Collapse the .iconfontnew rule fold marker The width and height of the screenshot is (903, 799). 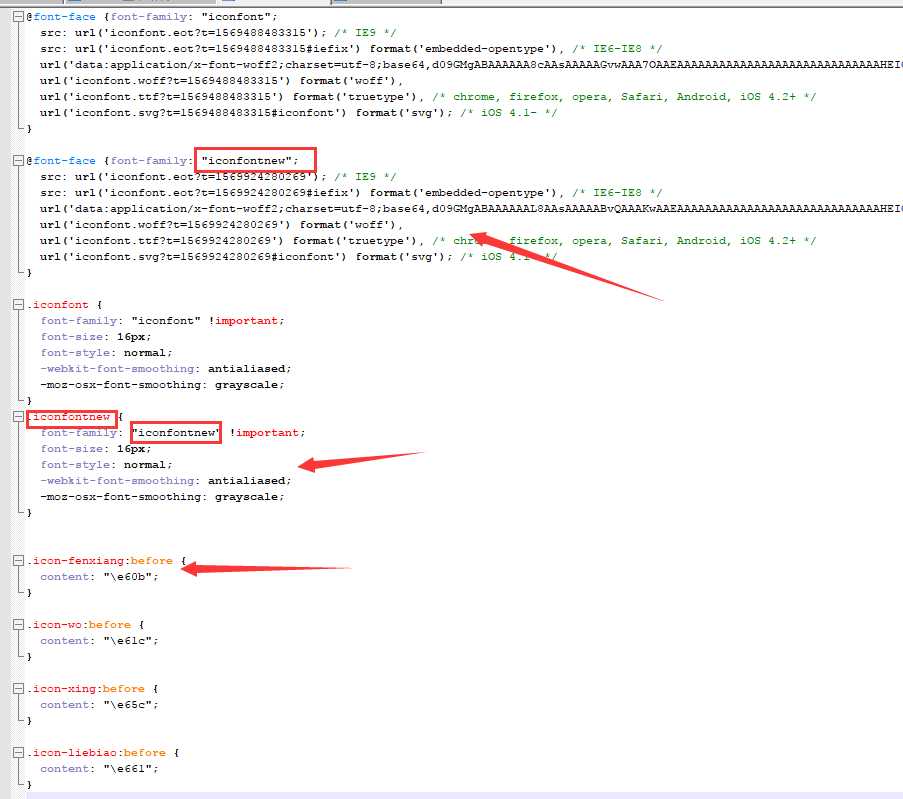coord(18,416)
